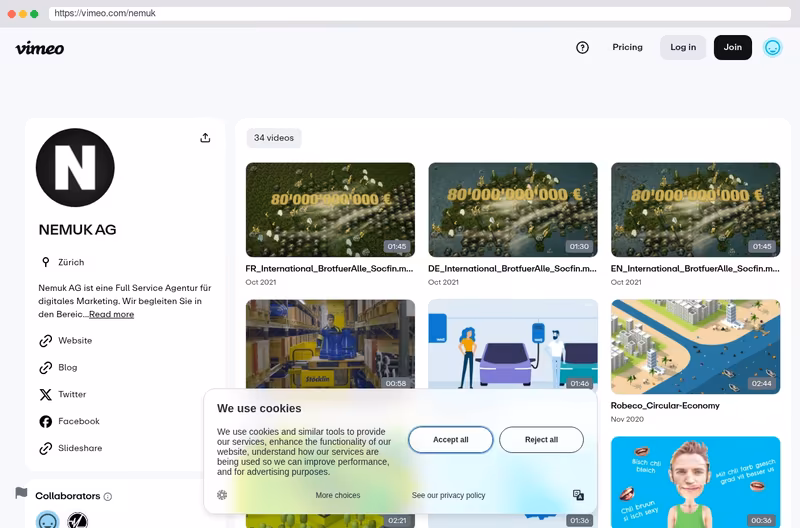The width and height of the screenshot is (800, 528).
Task: Select the 34 videos tab
Action: 274,138
